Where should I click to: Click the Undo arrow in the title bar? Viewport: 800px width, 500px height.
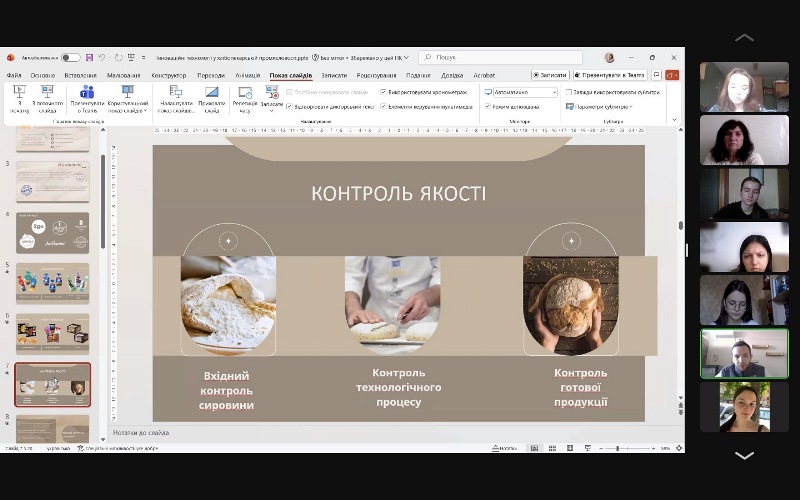pyautogui.click(x=103, y=58)
